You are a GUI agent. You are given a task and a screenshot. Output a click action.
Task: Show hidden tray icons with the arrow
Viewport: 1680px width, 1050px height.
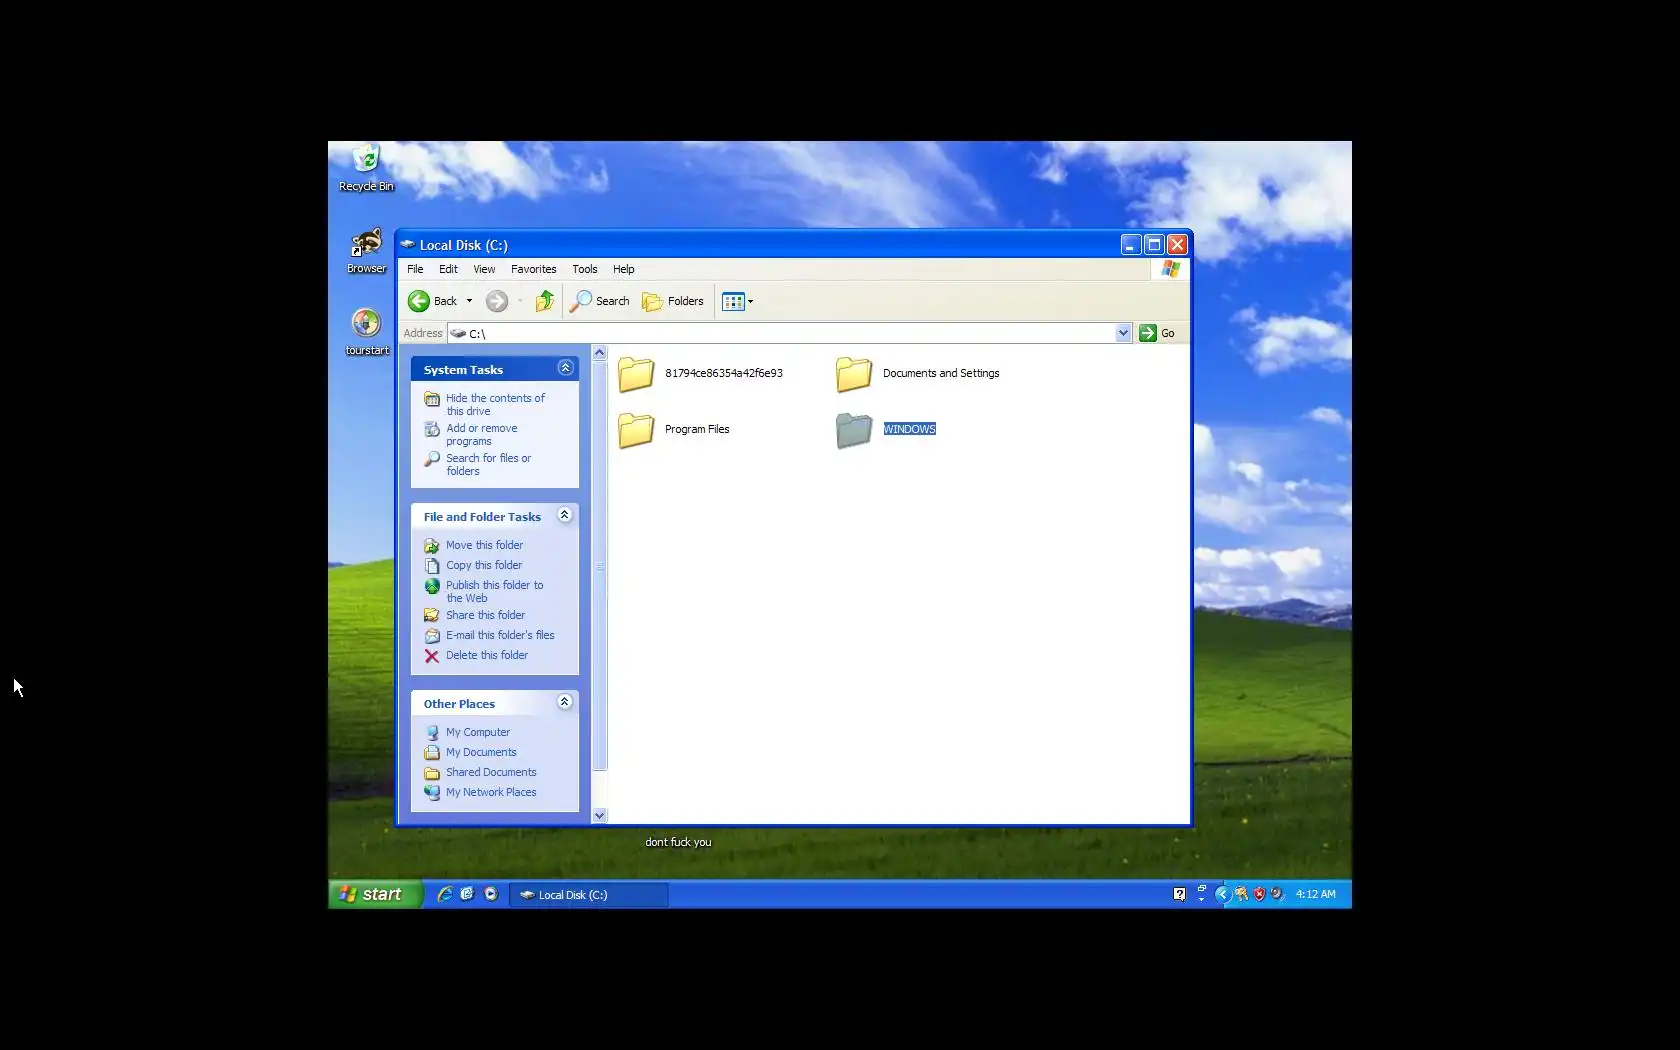1222,894
